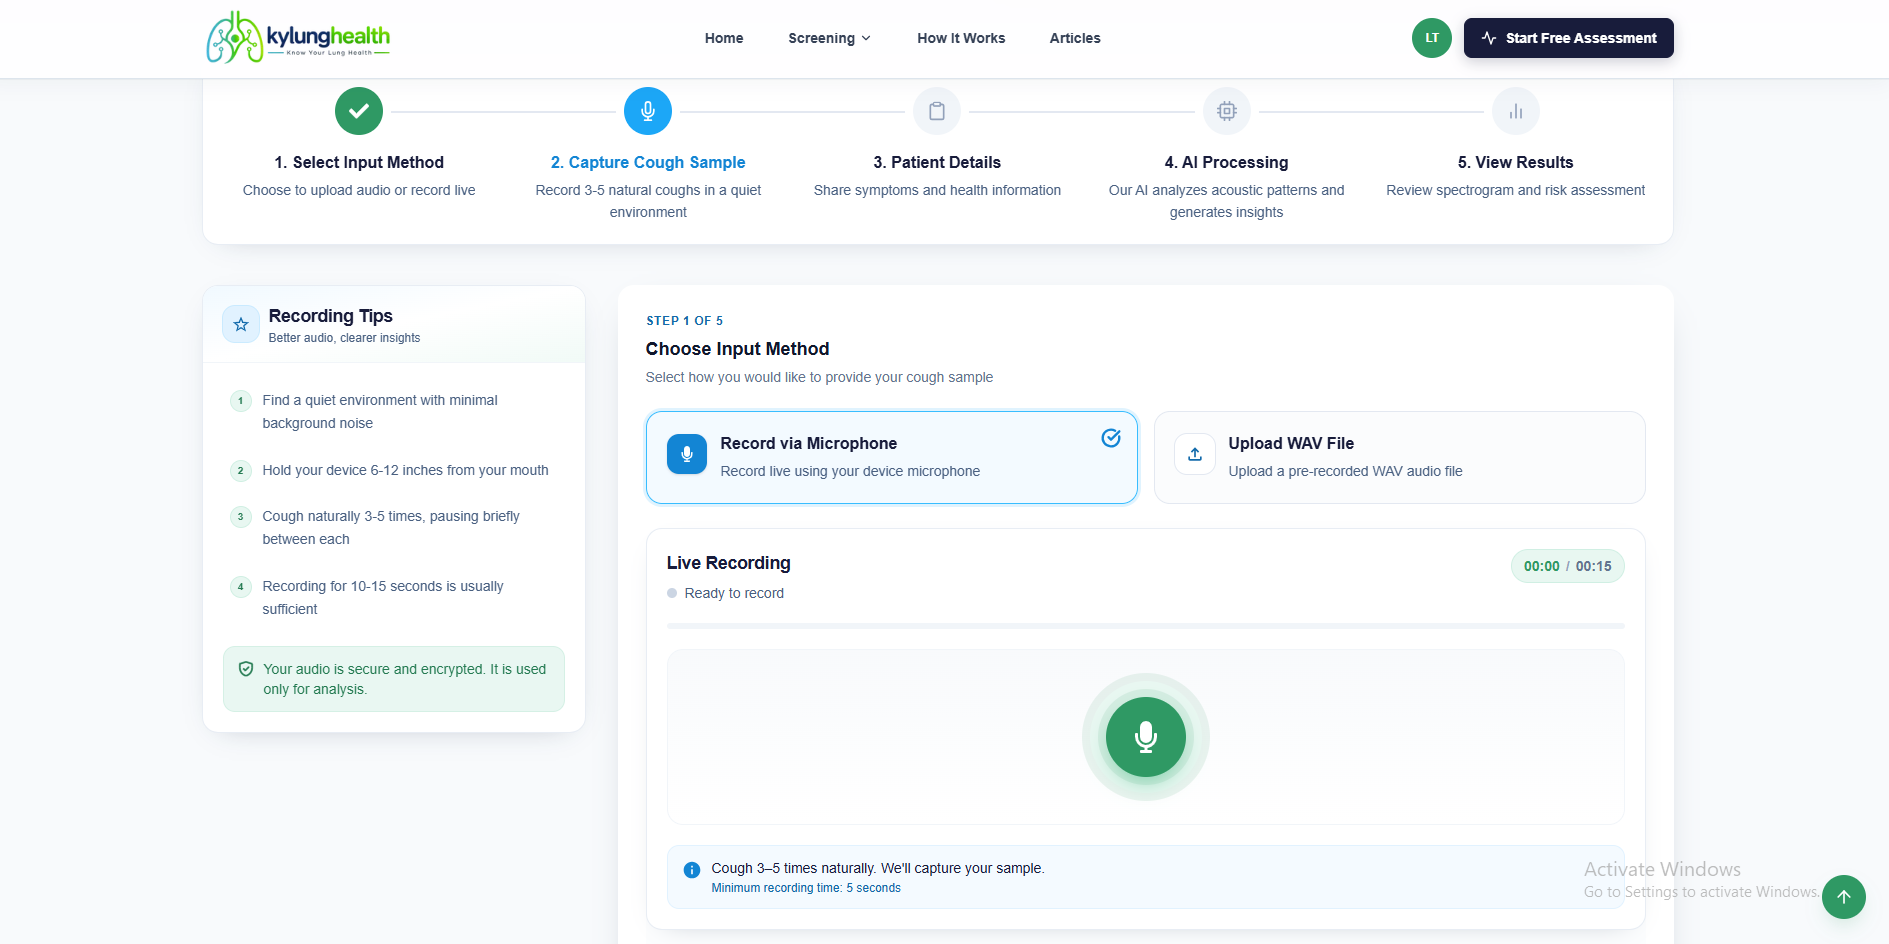This screenshot has width=1889, height=944.
Task: Click the star icon beside Recording Tips
Action: click(x=241, y=324)
